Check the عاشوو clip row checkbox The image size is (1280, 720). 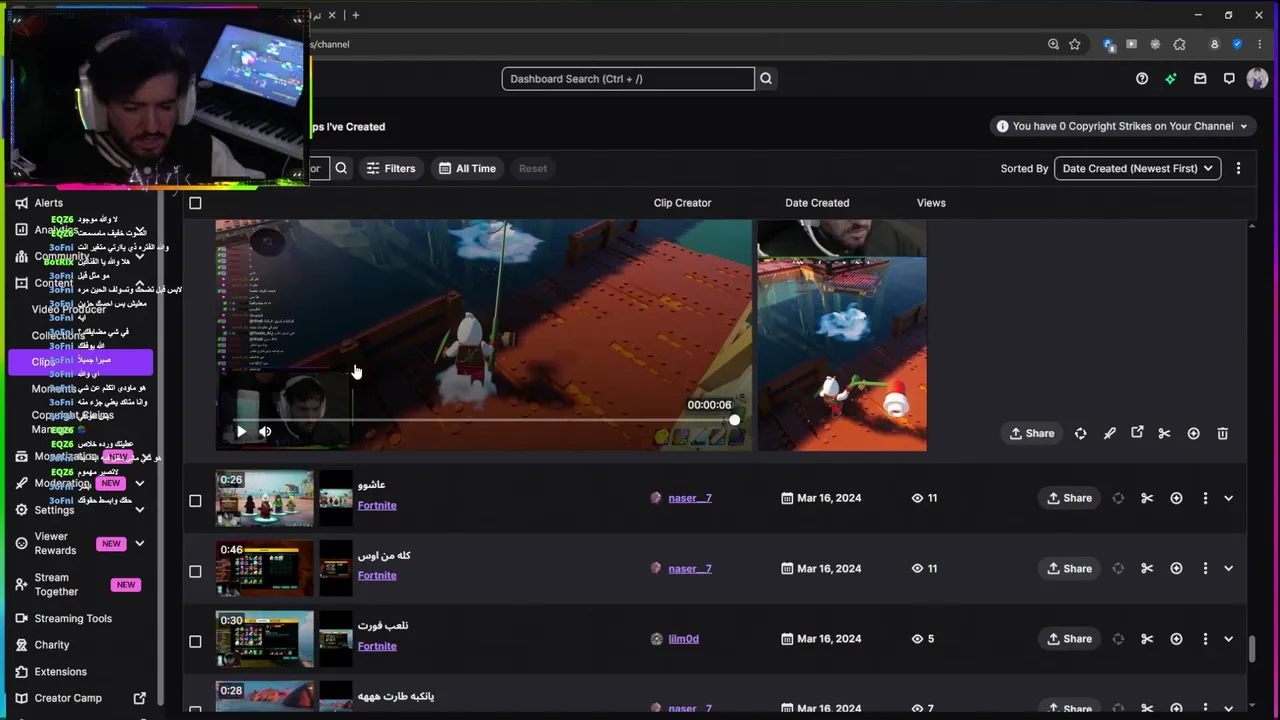pos(195,500)
